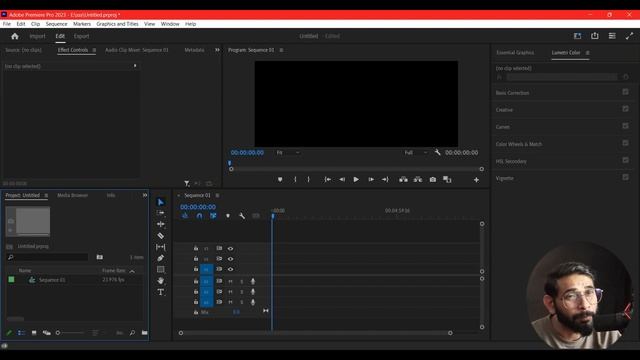Click Name column header in Project

(x=25, y=270)
